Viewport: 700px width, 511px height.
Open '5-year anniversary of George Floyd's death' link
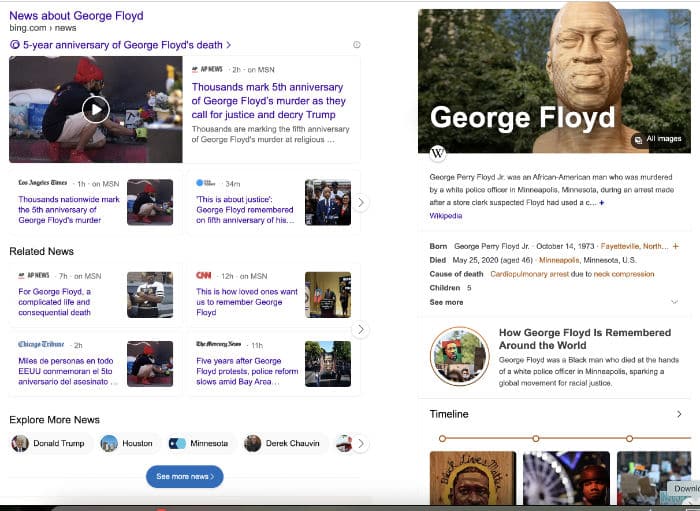pos(121,45)
